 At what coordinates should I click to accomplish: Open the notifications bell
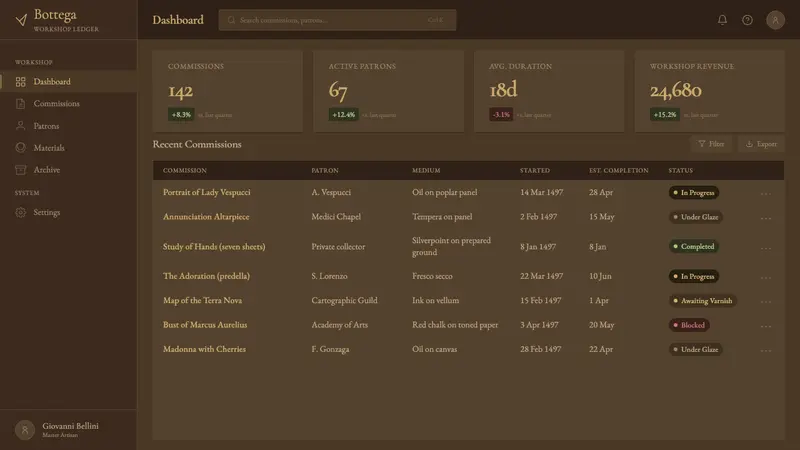pos(722,20)
